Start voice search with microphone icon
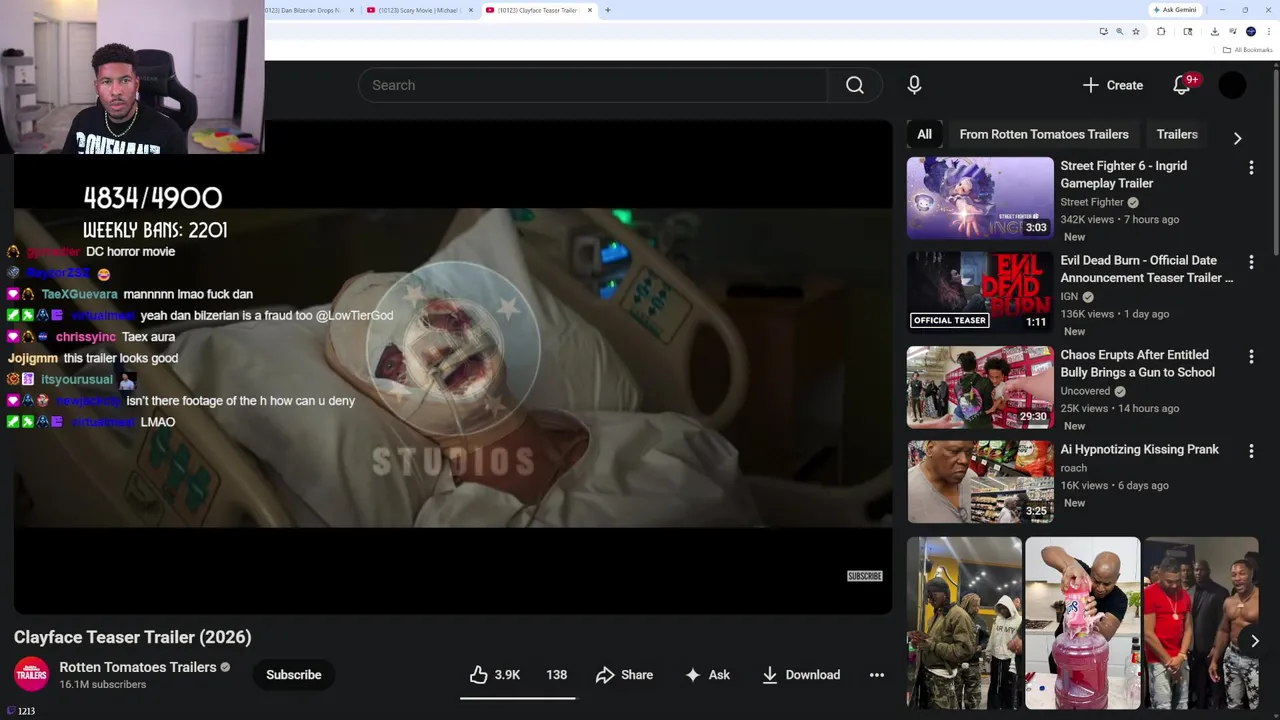 tap(914, 85)
